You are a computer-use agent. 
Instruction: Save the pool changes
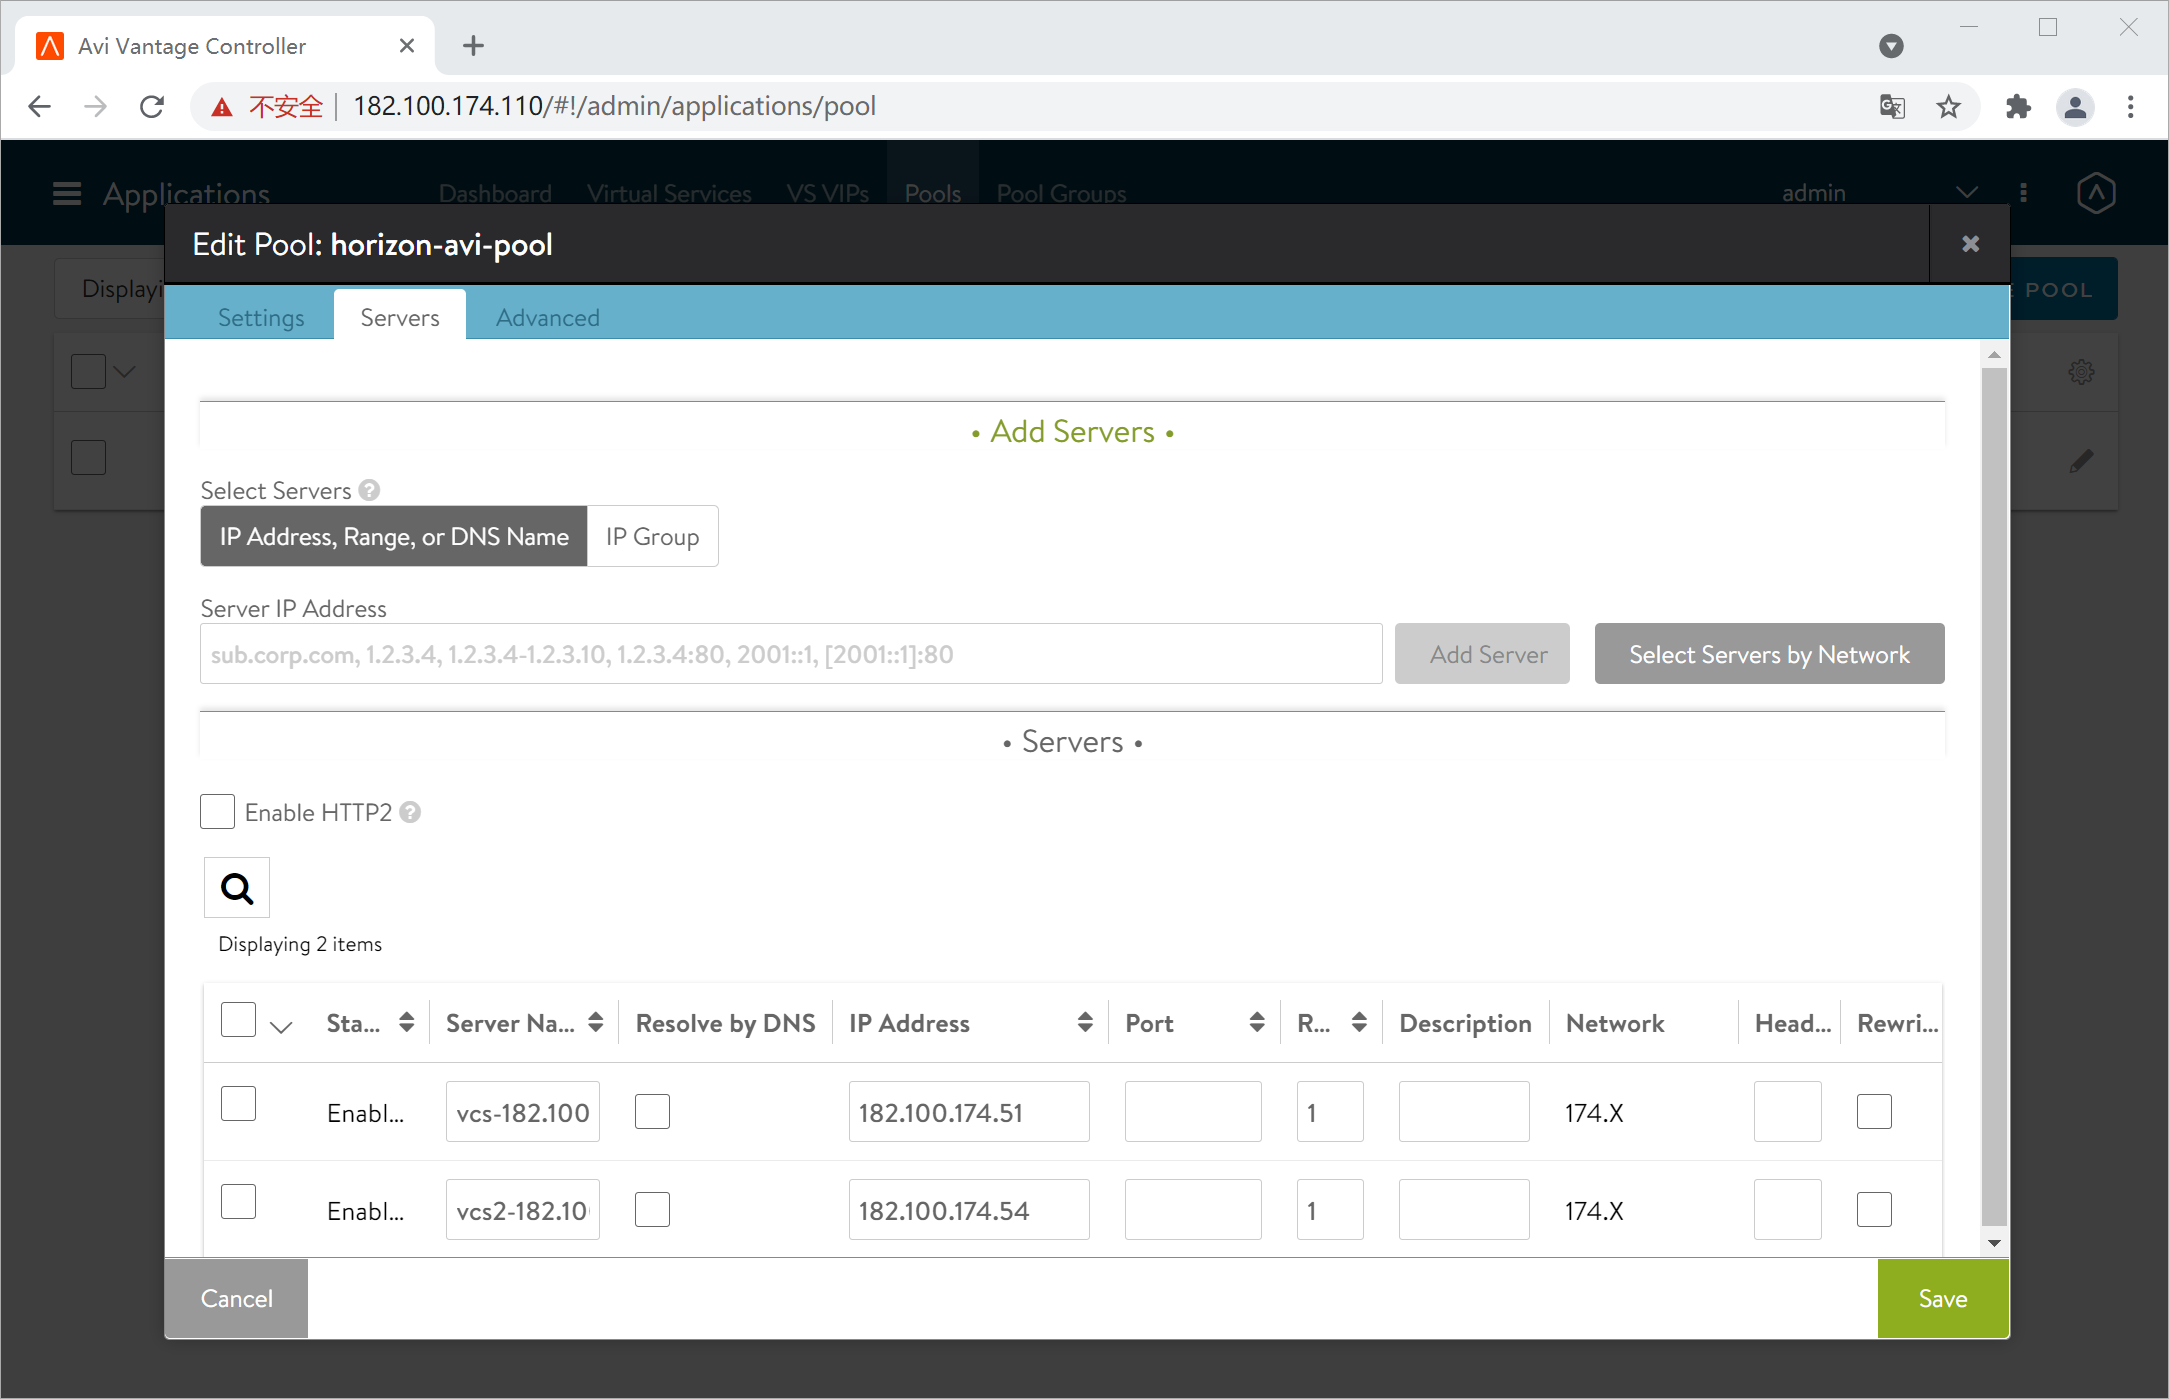1942,1298
